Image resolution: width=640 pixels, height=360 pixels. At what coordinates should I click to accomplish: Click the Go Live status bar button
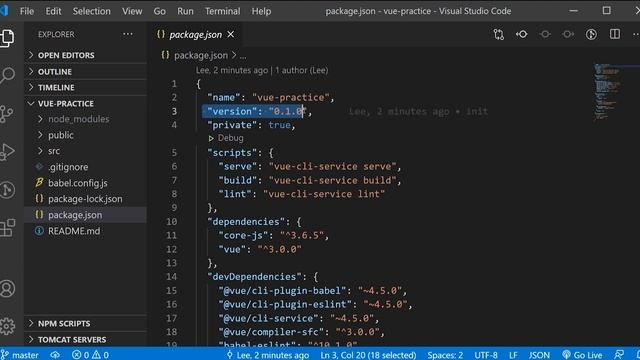pos(582,355)
